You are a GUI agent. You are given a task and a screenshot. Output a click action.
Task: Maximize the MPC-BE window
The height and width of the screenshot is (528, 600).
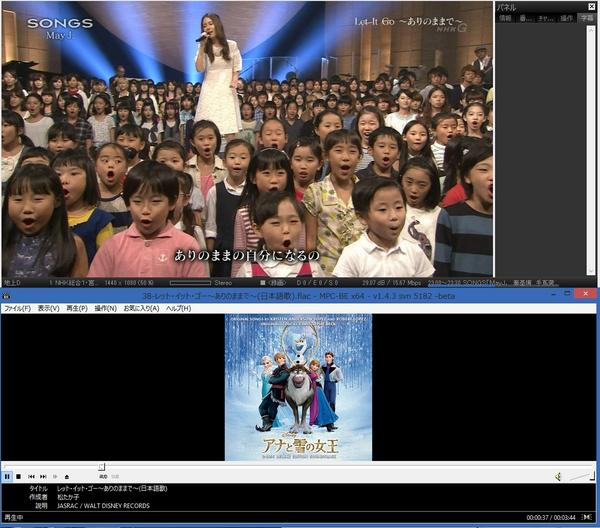pyautogui.click(x=567, y=294)
